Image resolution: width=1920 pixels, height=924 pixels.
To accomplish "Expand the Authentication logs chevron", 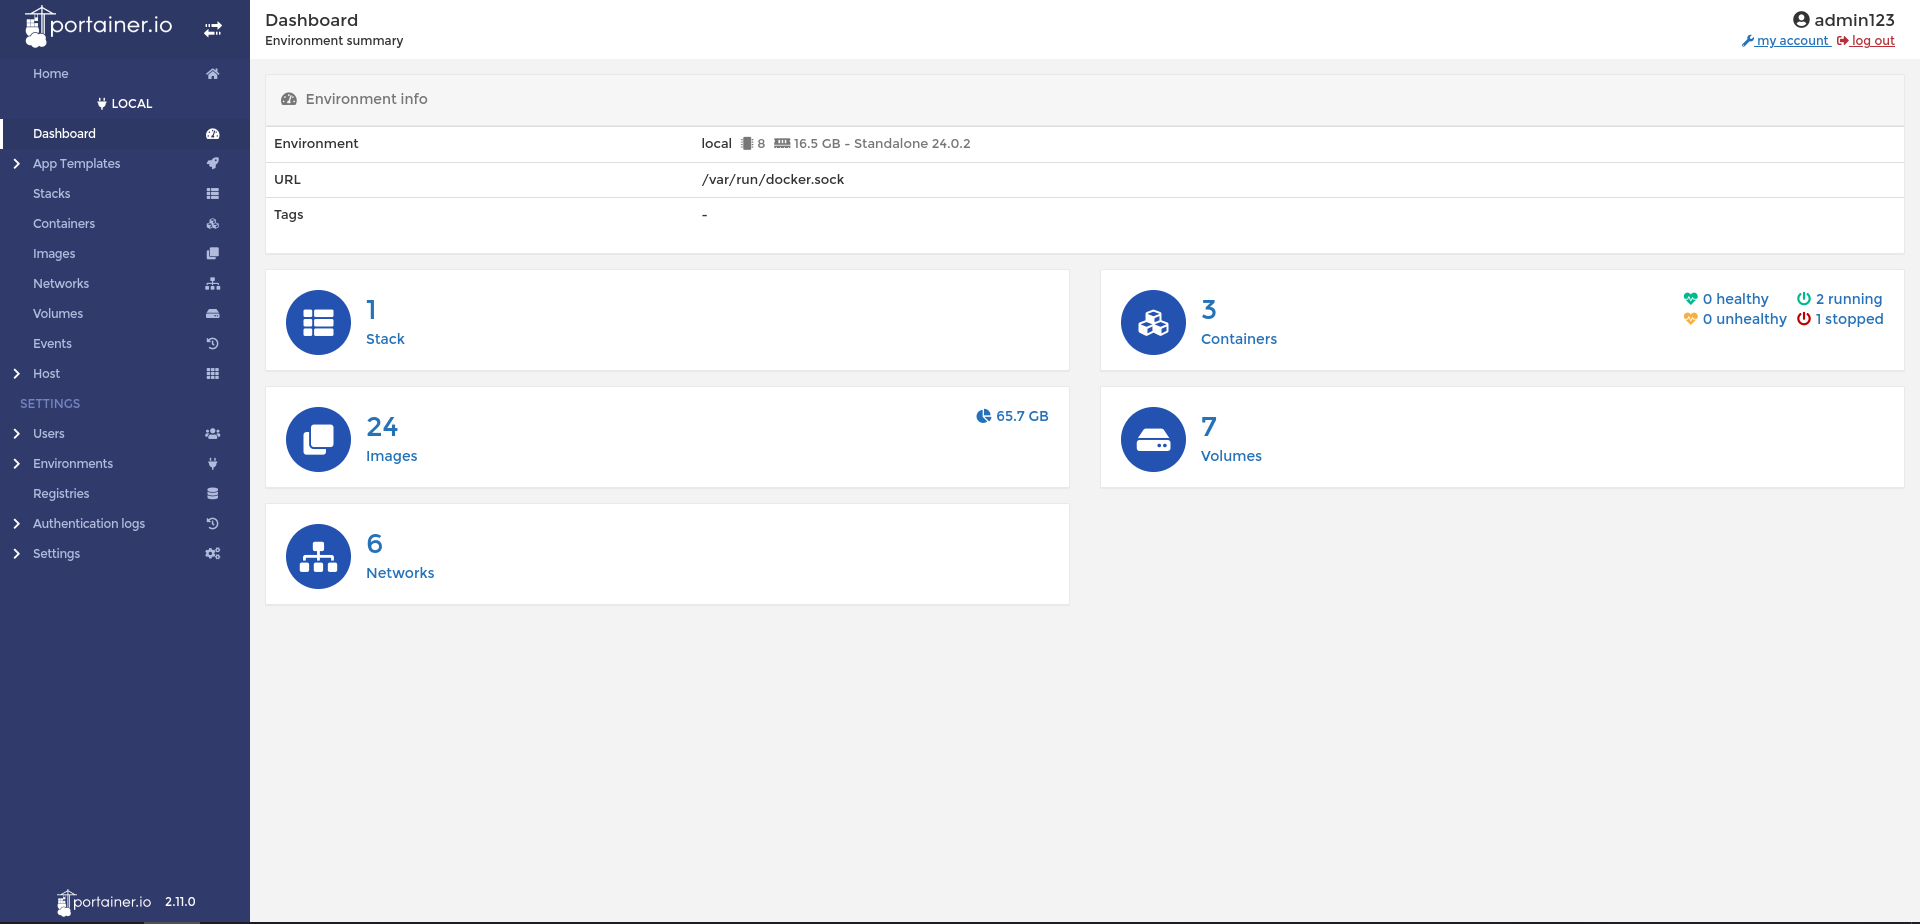I will pos(16,524).
